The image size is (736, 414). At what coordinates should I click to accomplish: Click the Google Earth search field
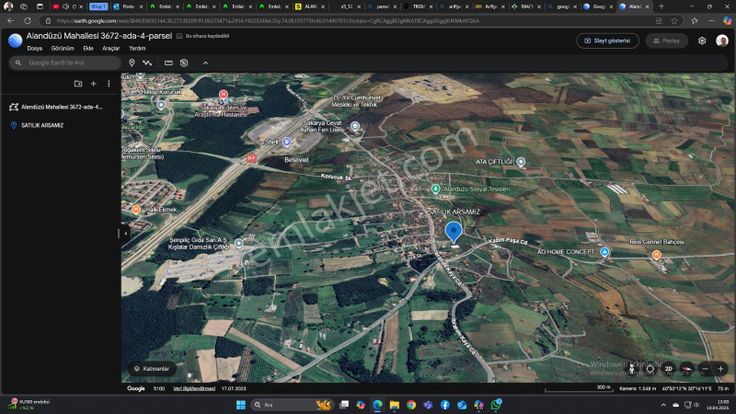click(x=65, y=62)
